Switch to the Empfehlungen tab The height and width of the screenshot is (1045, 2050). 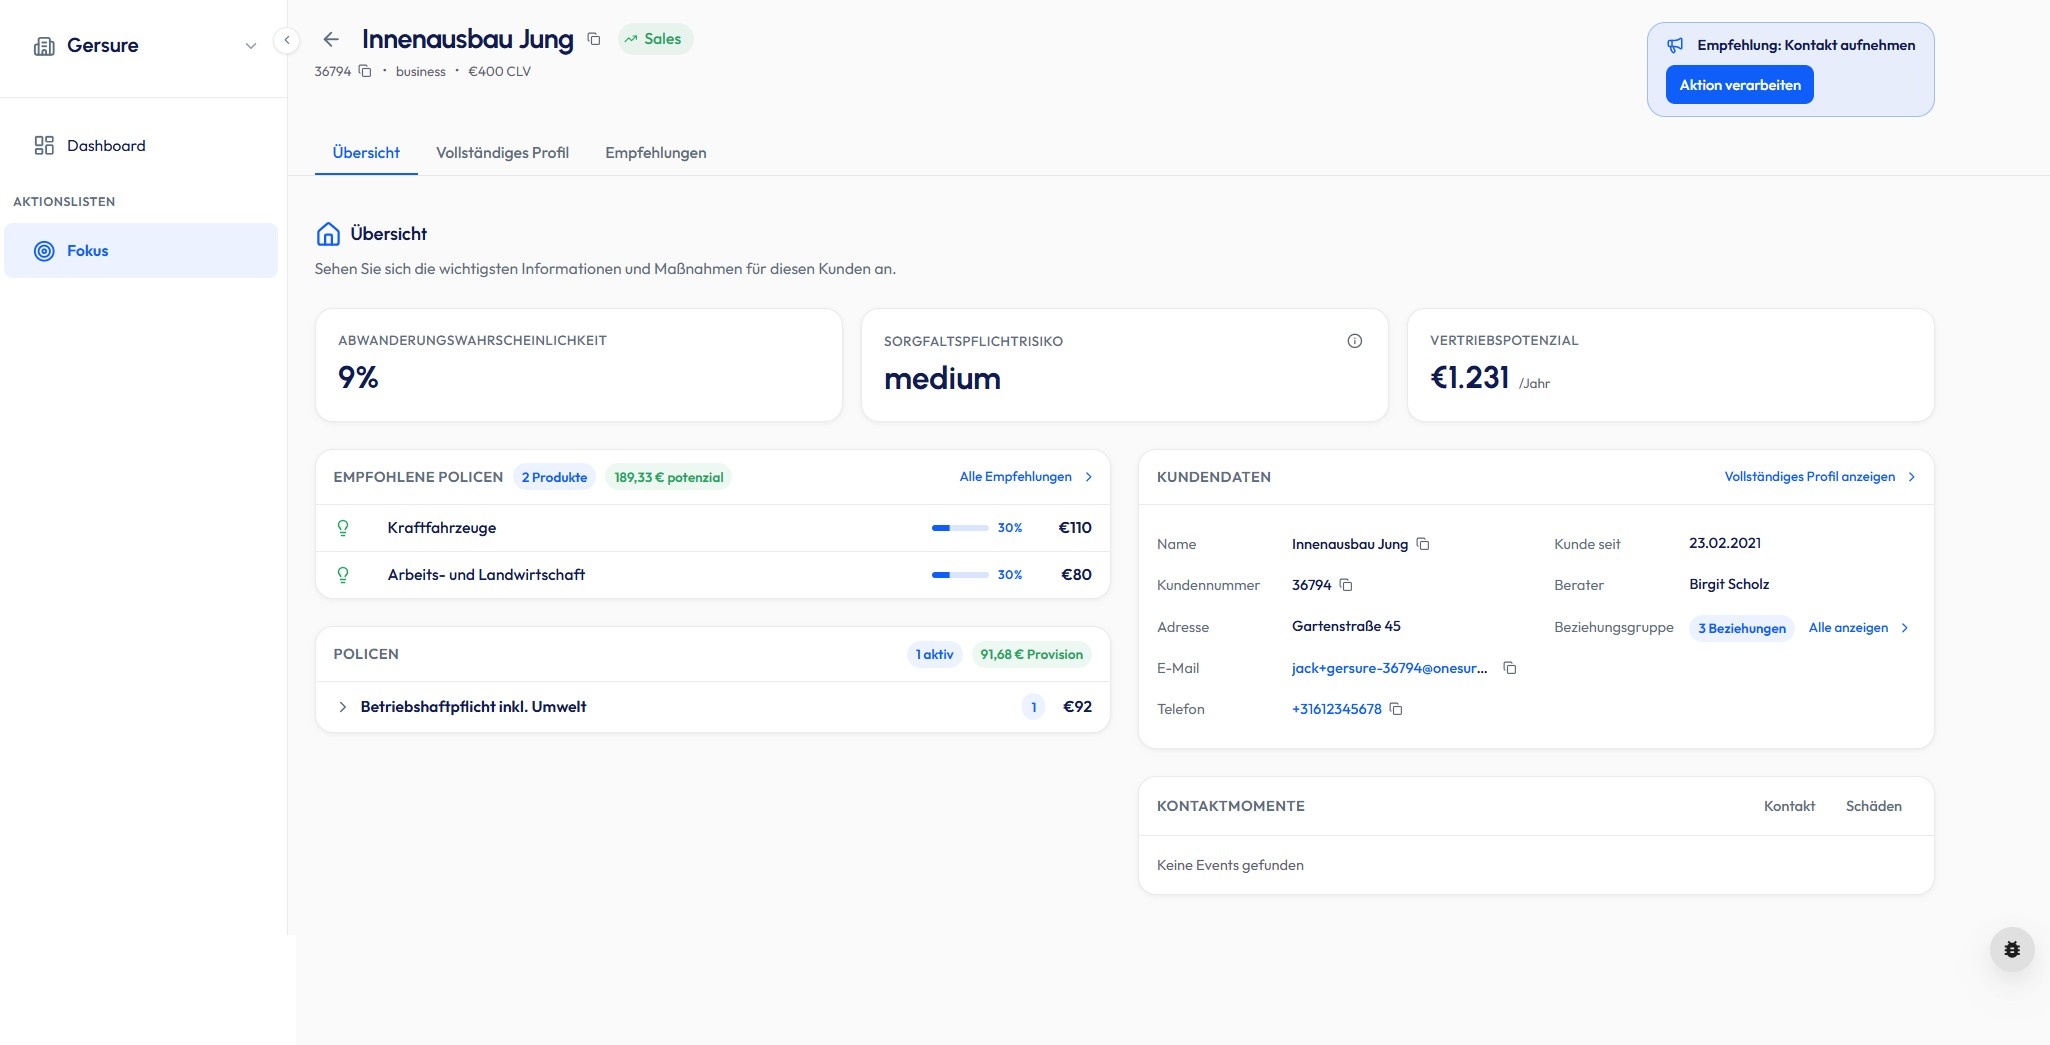click(x=655, y=153)
